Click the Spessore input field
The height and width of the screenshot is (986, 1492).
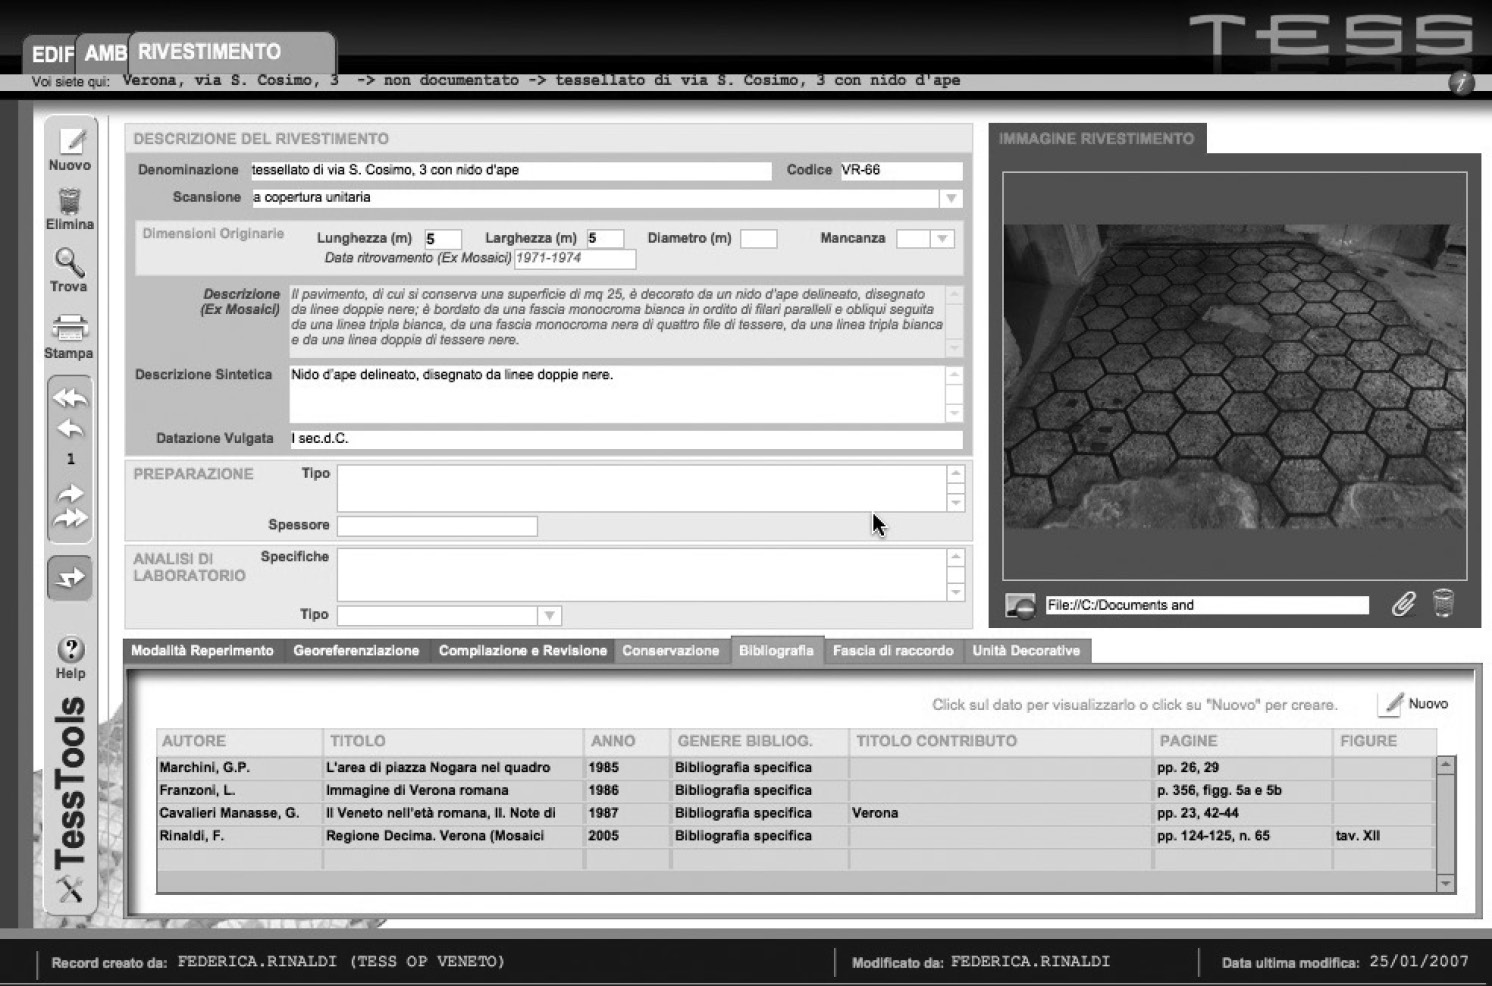[437, 526]
